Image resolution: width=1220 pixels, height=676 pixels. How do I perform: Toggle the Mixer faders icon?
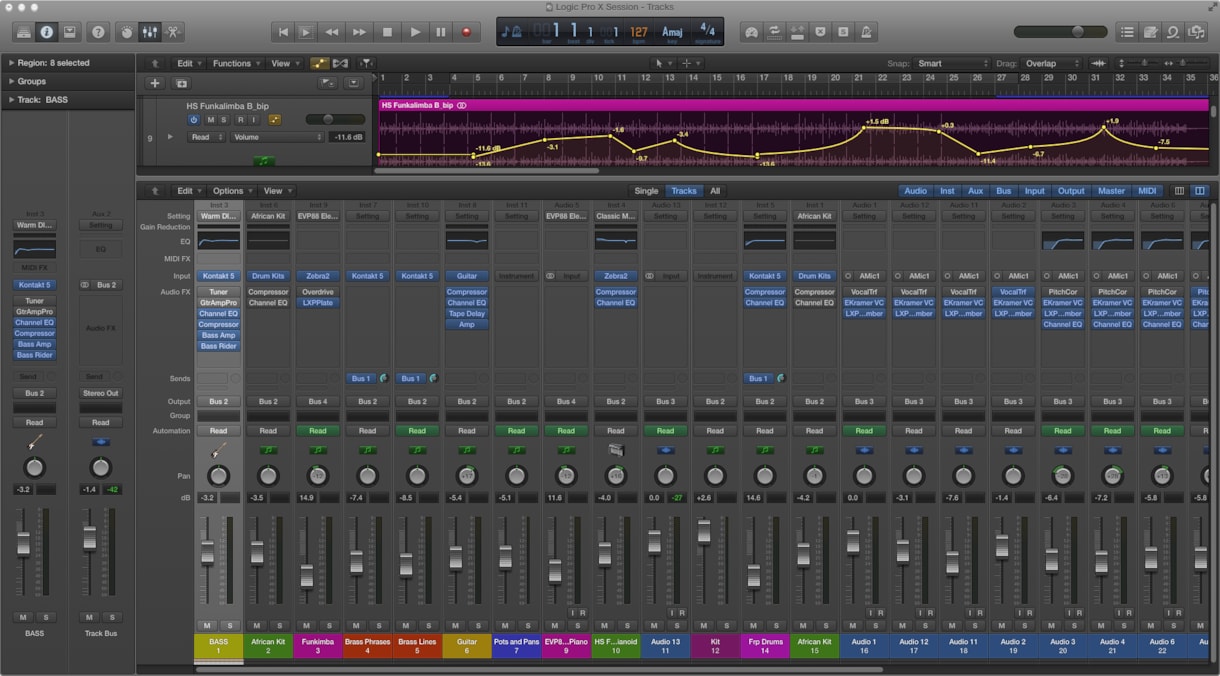coord(150,32)
